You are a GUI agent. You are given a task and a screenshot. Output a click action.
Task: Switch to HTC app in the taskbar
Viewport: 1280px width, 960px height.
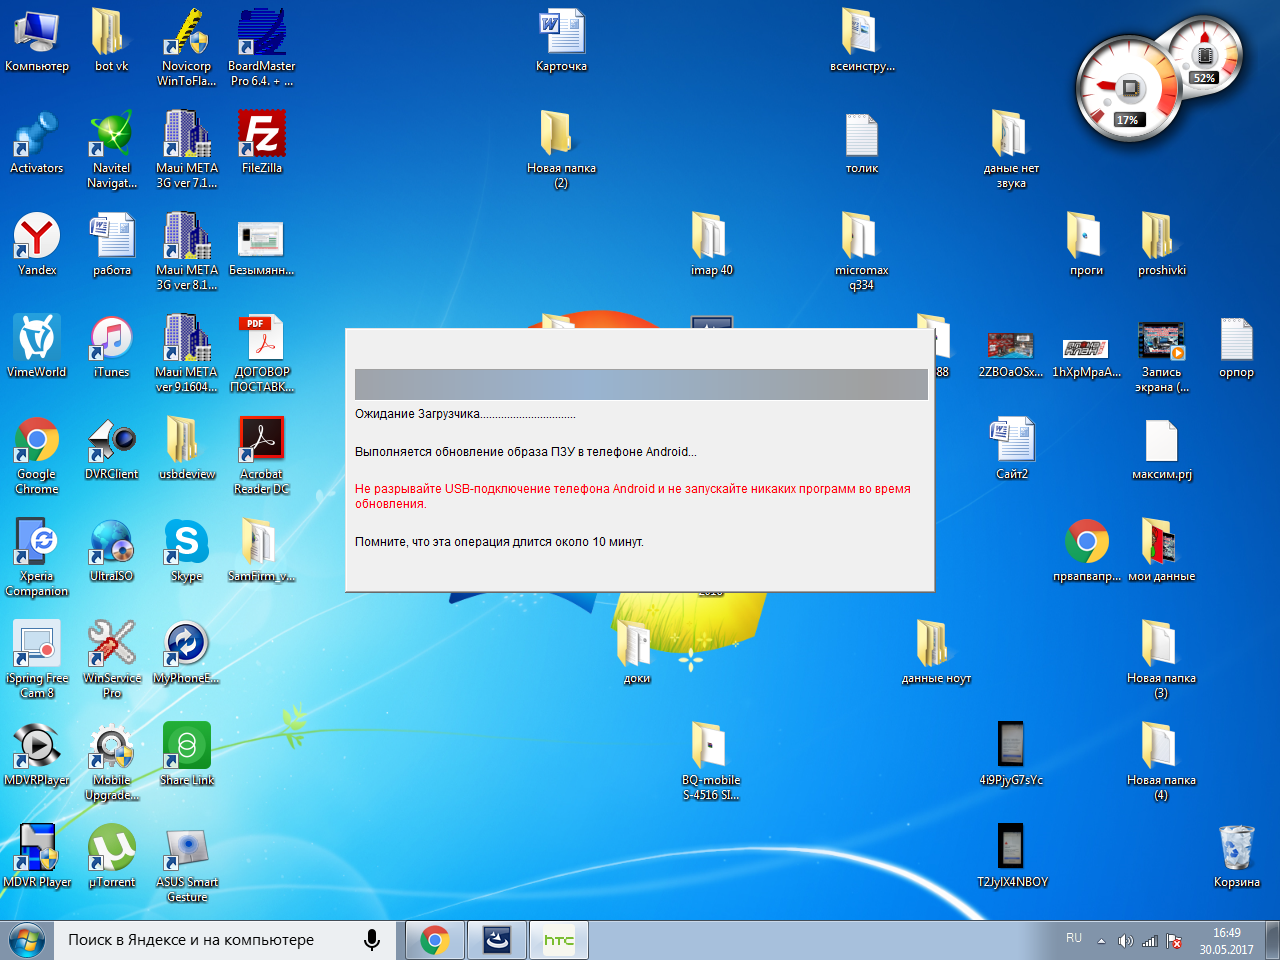559,940
